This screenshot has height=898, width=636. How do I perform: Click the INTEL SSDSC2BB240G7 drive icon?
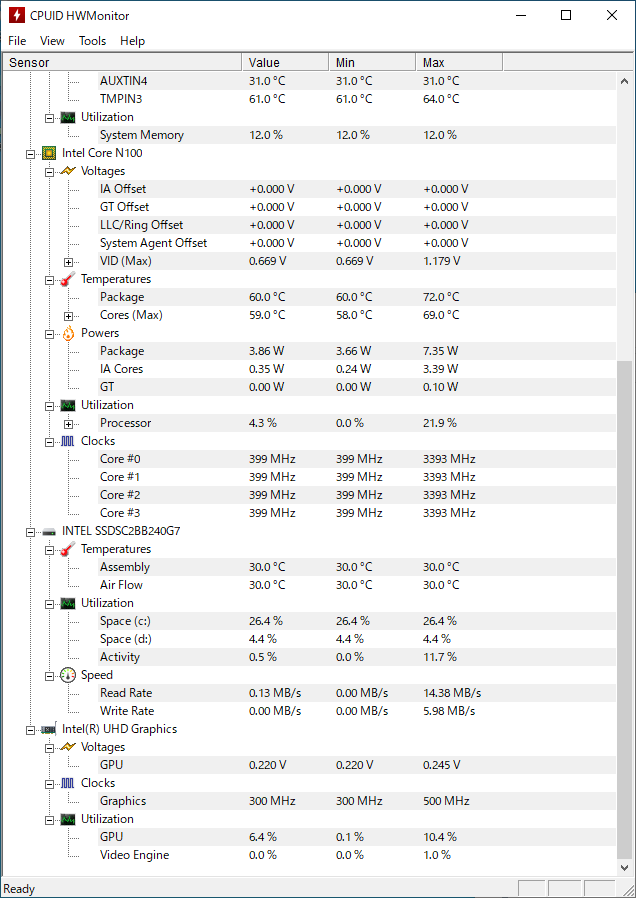(49, 531)
